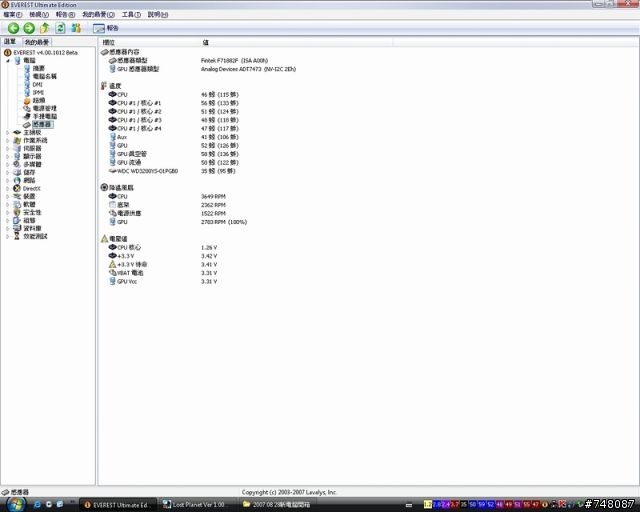Click the 電源管理 power management tree icon
Viewport: 640px width, 512px height.
(x=27, y=109)
